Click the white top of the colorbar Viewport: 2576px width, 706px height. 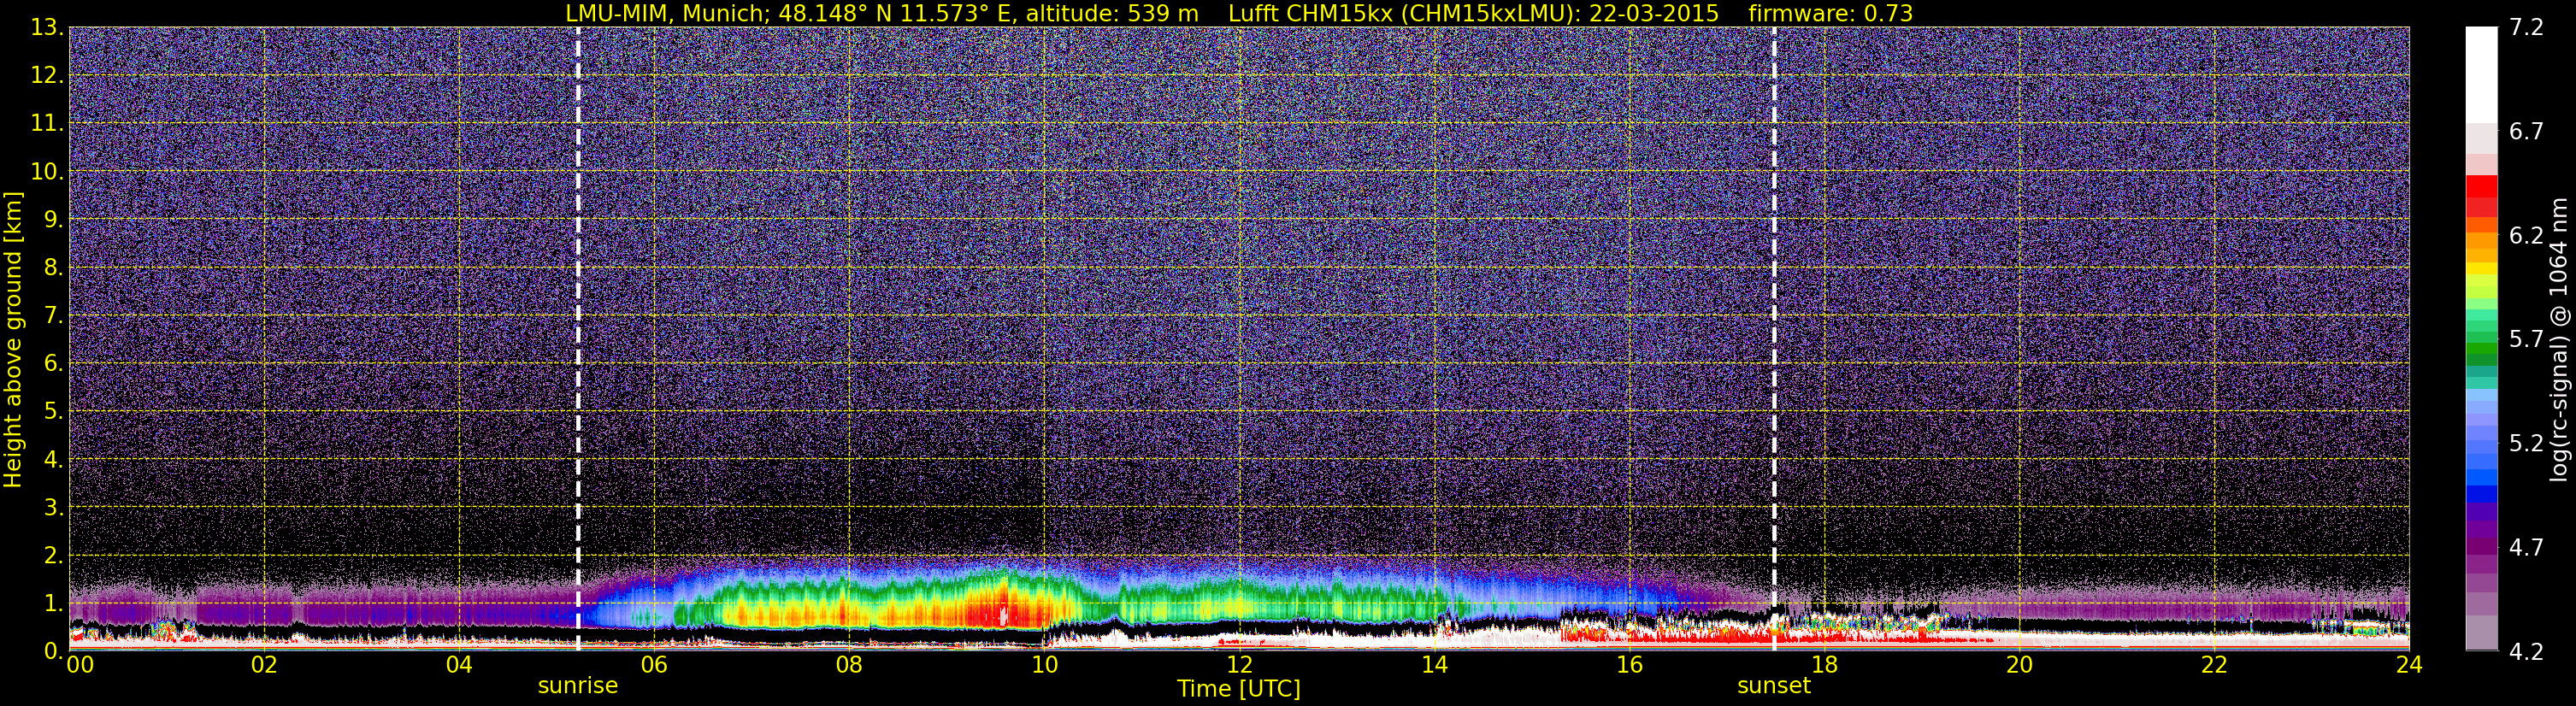pos(2481,75)
